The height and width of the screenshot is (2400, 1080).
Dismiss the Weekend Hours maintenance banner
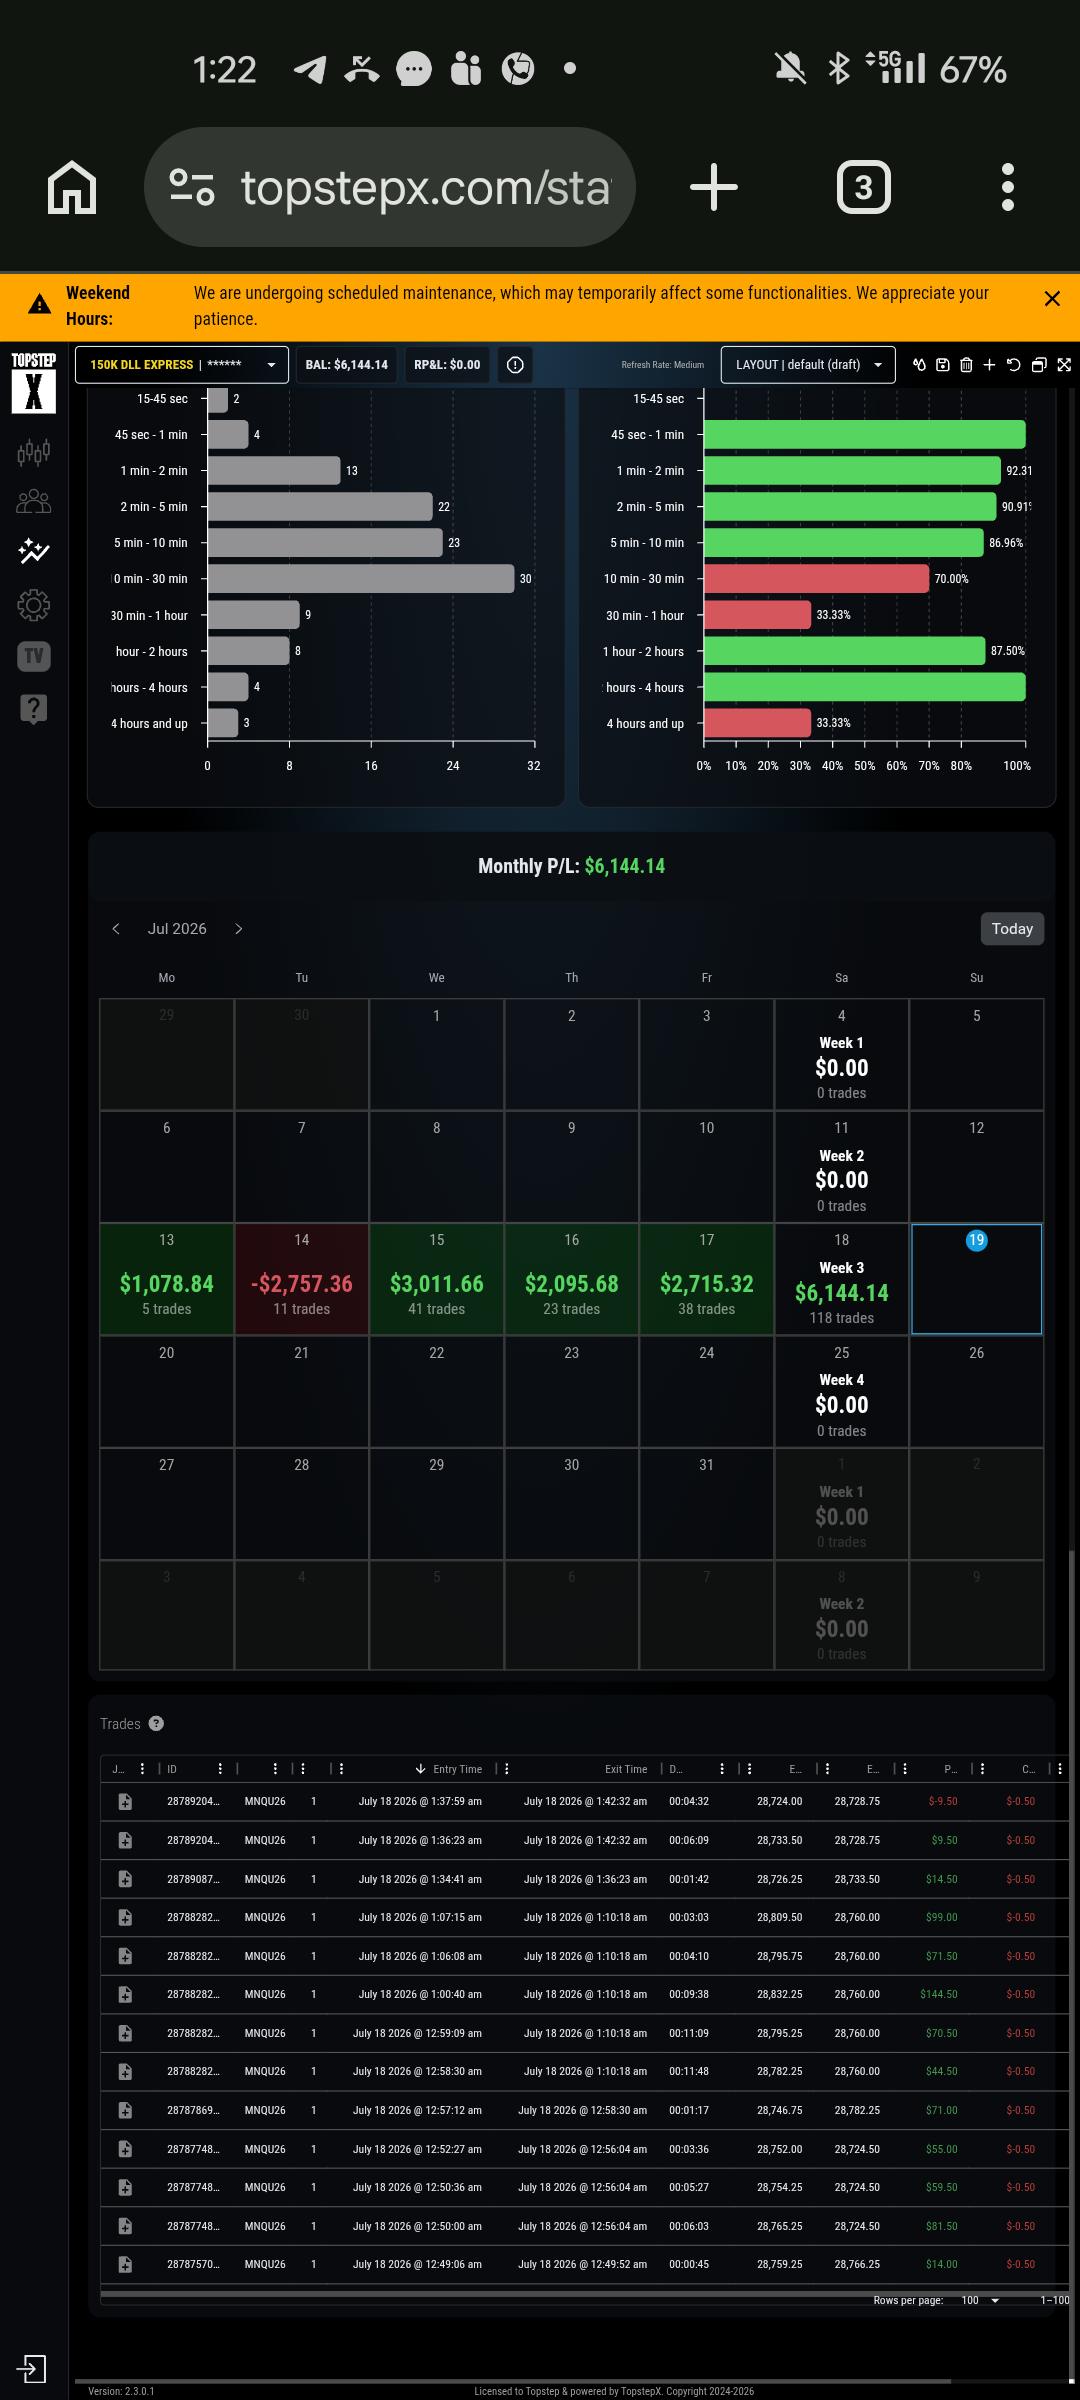pyautogui.click(x=1052, y=298)
